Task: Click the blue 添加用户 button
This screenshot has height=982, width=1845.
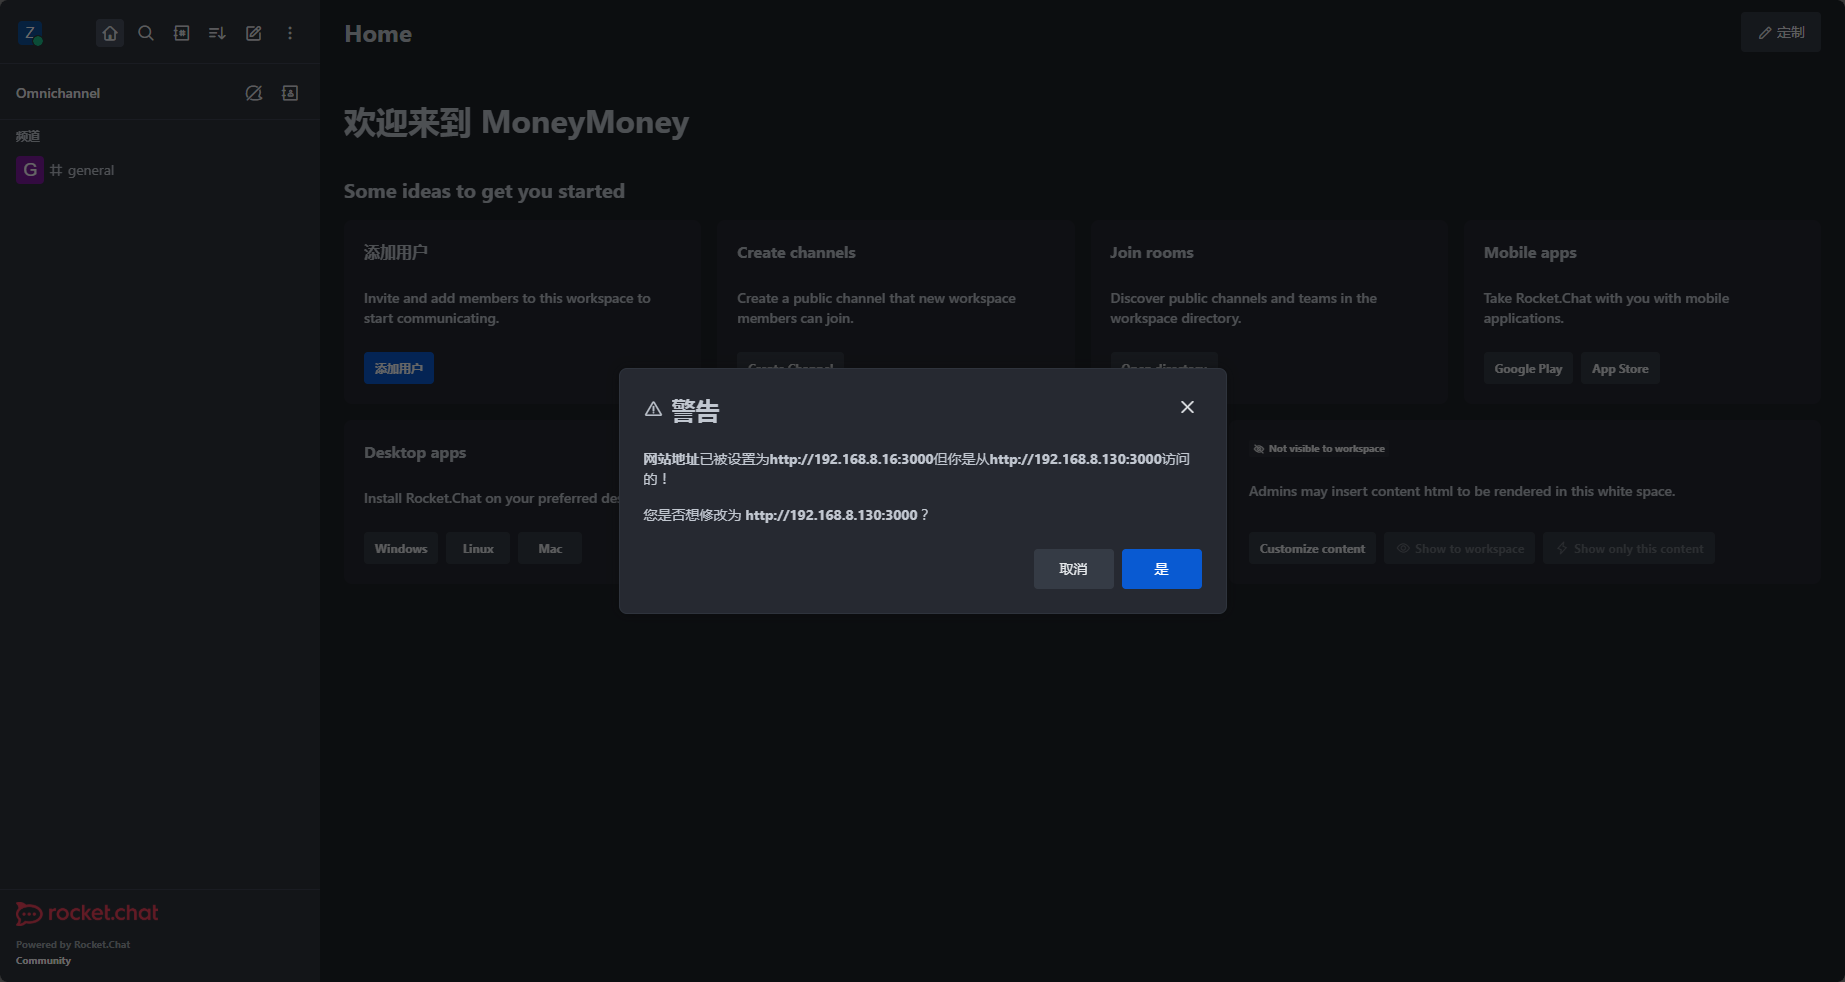Action: 398,368
